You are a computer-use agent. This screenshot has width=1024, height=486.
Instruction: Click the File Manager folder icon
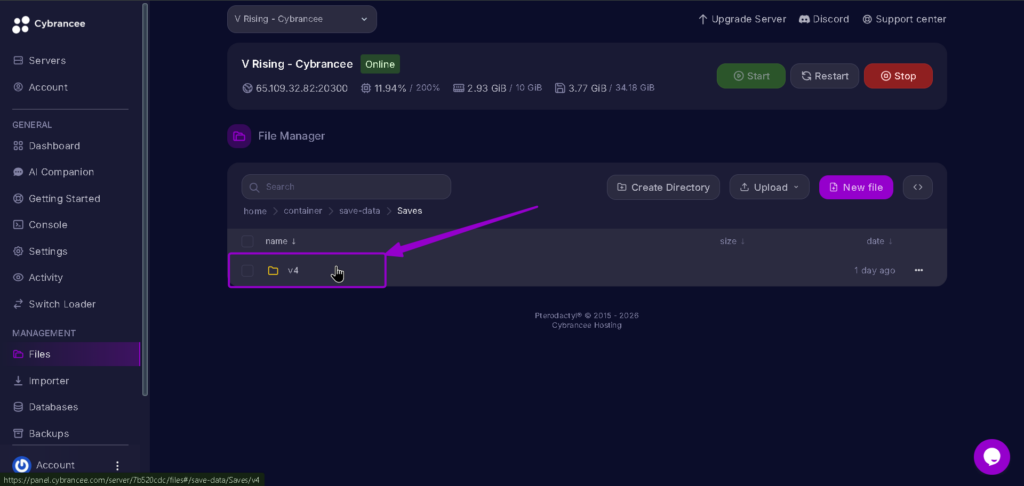click(239, 136)
